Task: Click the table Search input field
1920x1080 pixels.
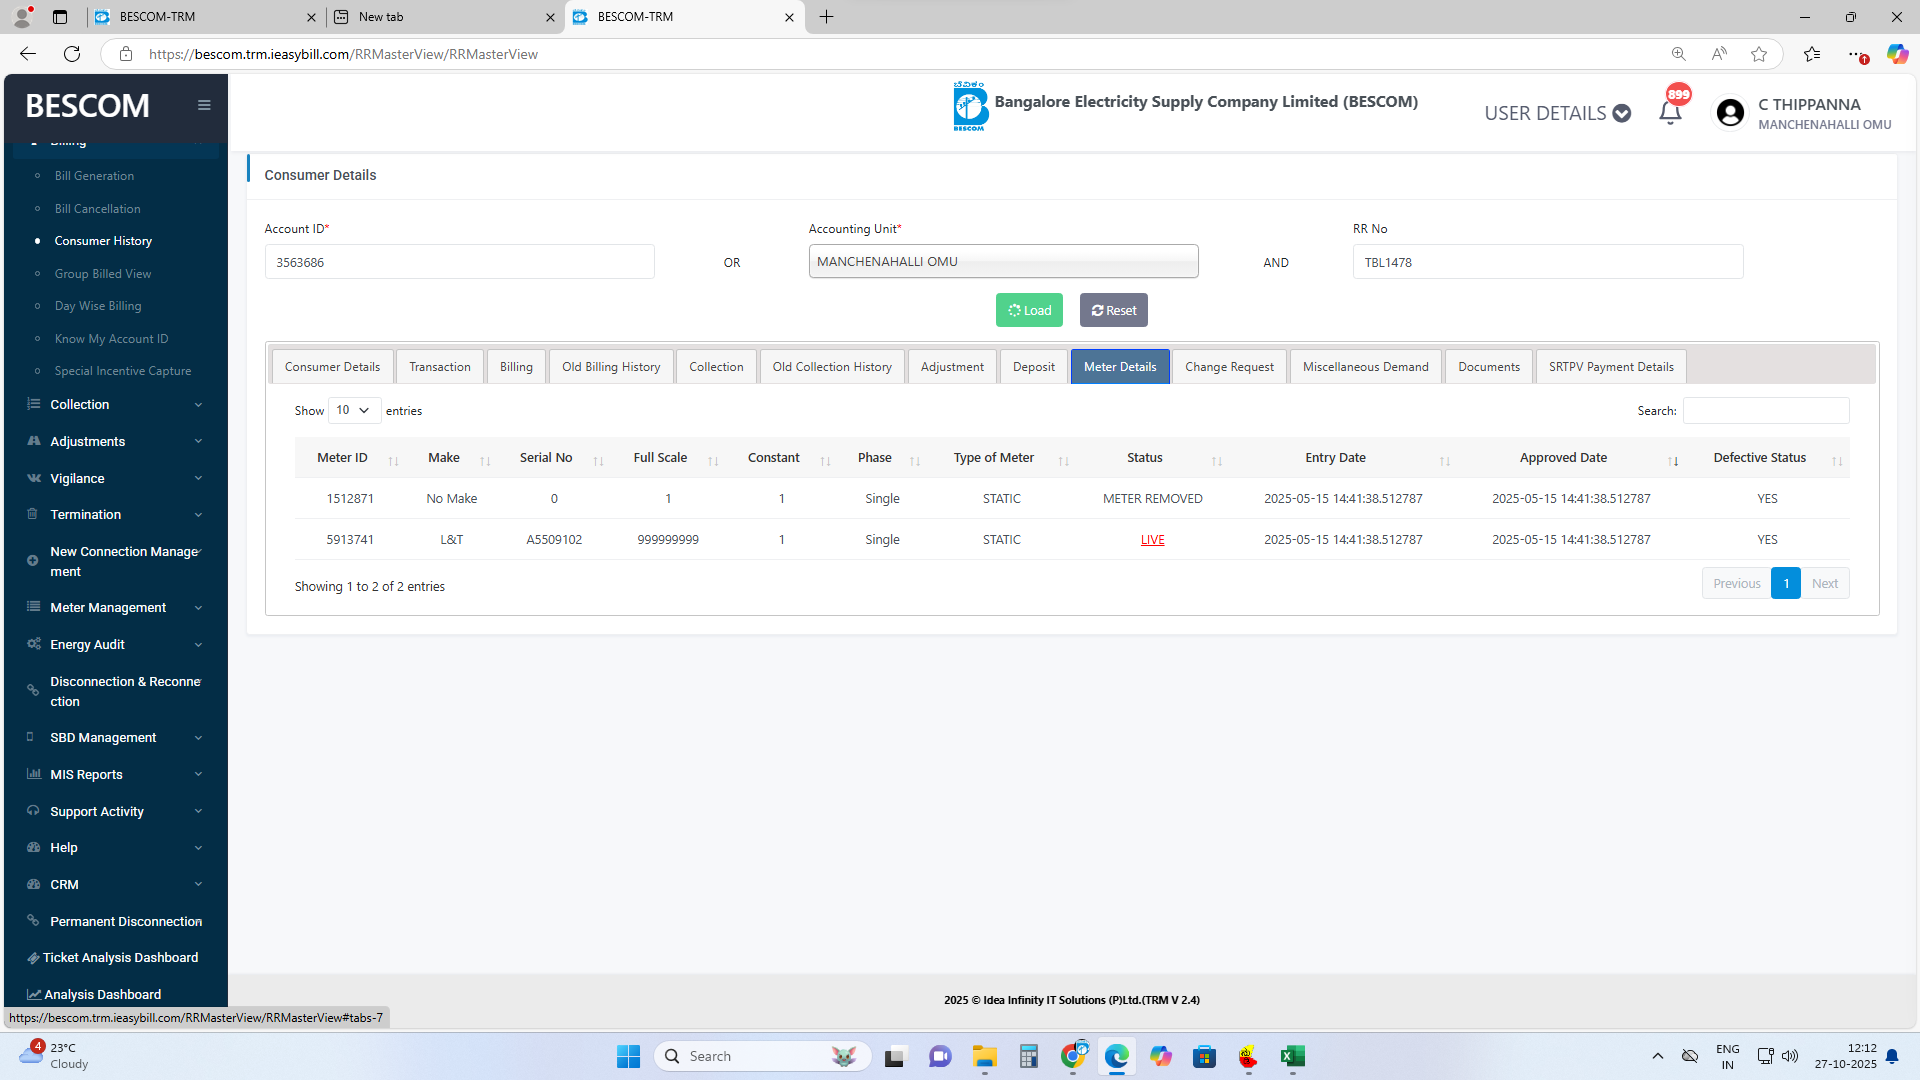Action: 1765,410
